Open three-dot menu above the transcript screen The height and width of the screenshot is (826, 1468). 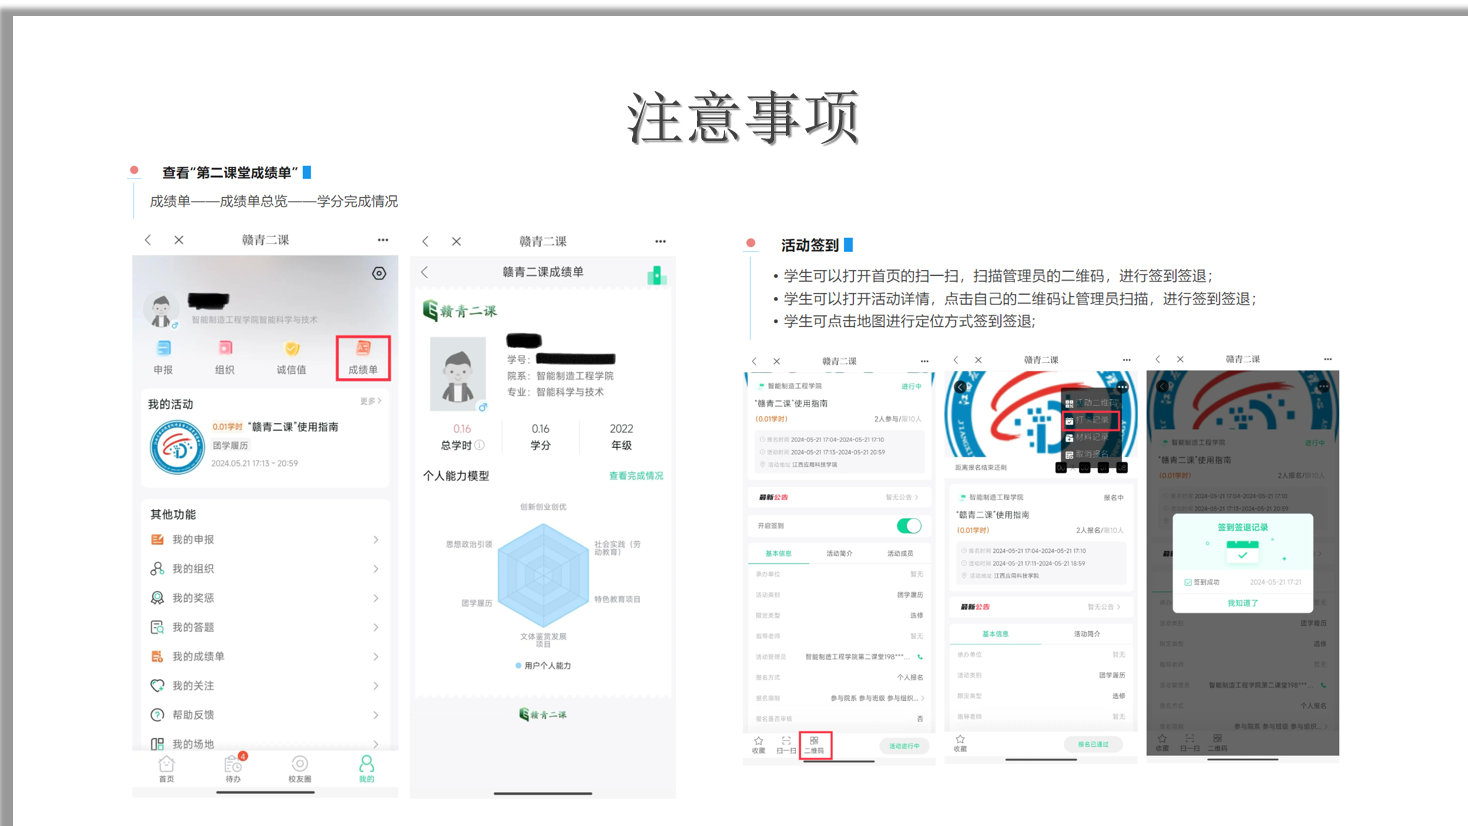point(660,241)
